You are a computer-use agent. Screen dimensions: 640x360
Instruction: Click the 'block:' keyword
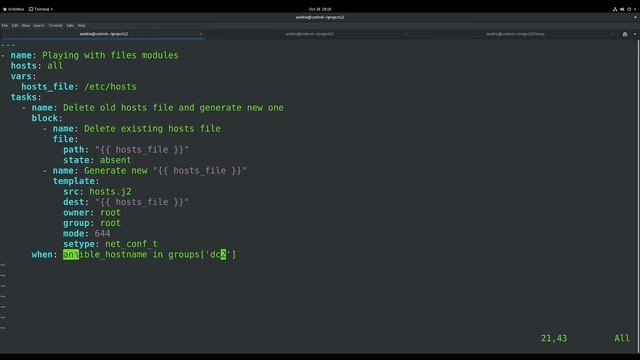pyautogui.click(x=47, y=118)
